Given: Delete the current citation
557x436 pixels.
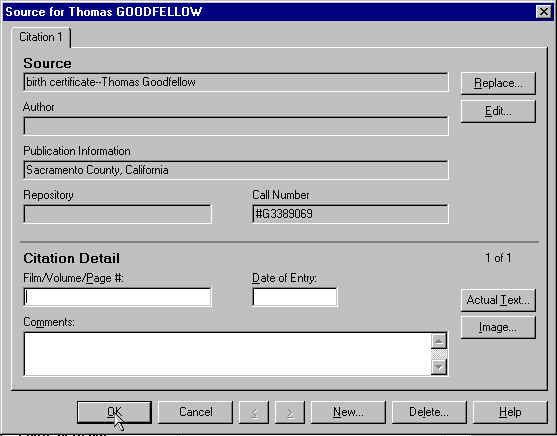Looking at the screenshot, I should pos(429,412).
